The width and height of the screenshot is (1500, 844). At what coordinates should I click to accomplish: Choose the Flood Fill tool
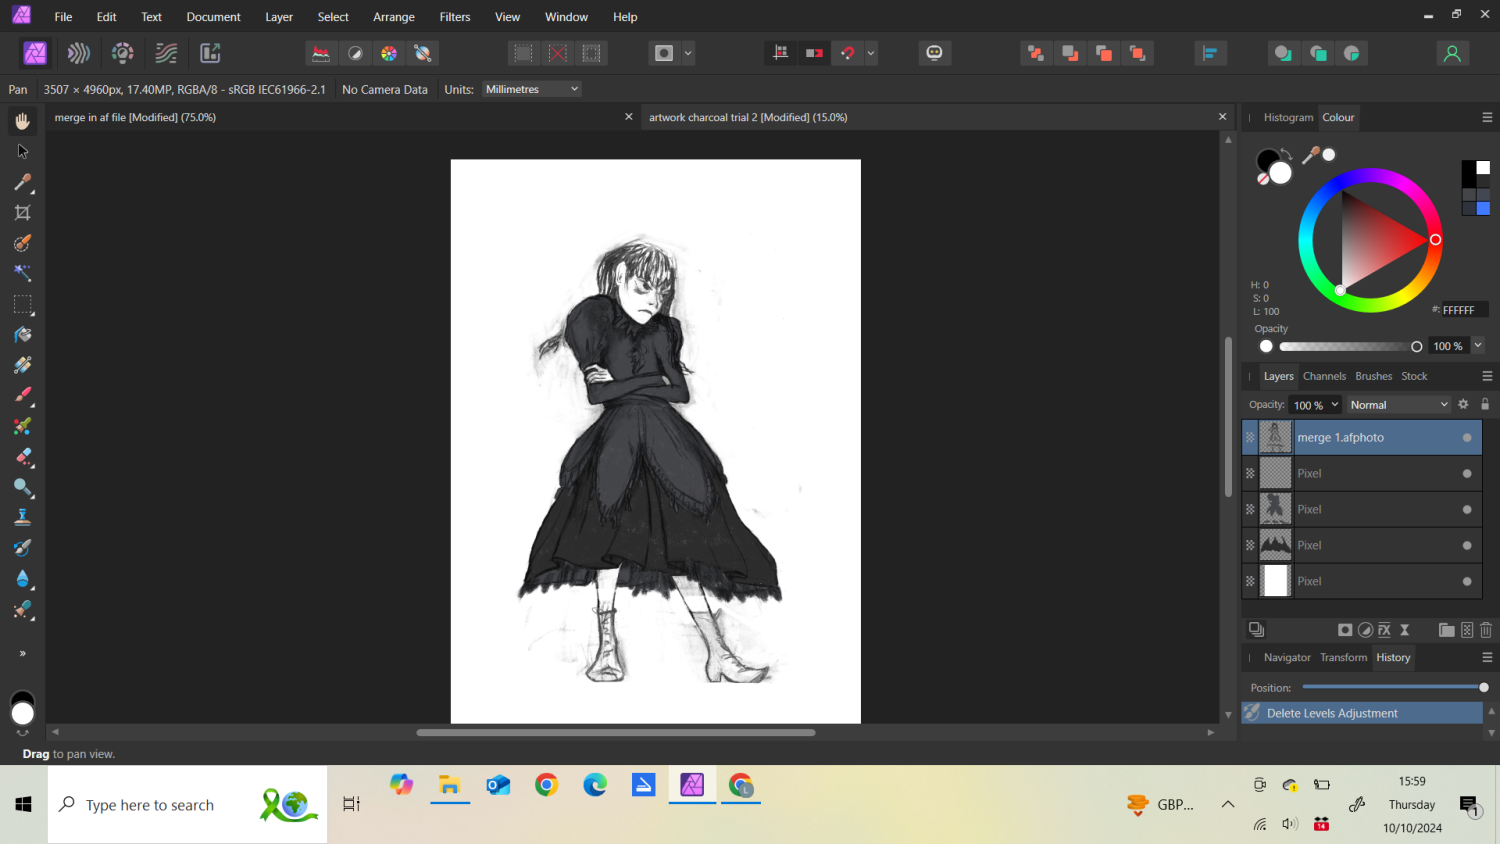(22, 335)
